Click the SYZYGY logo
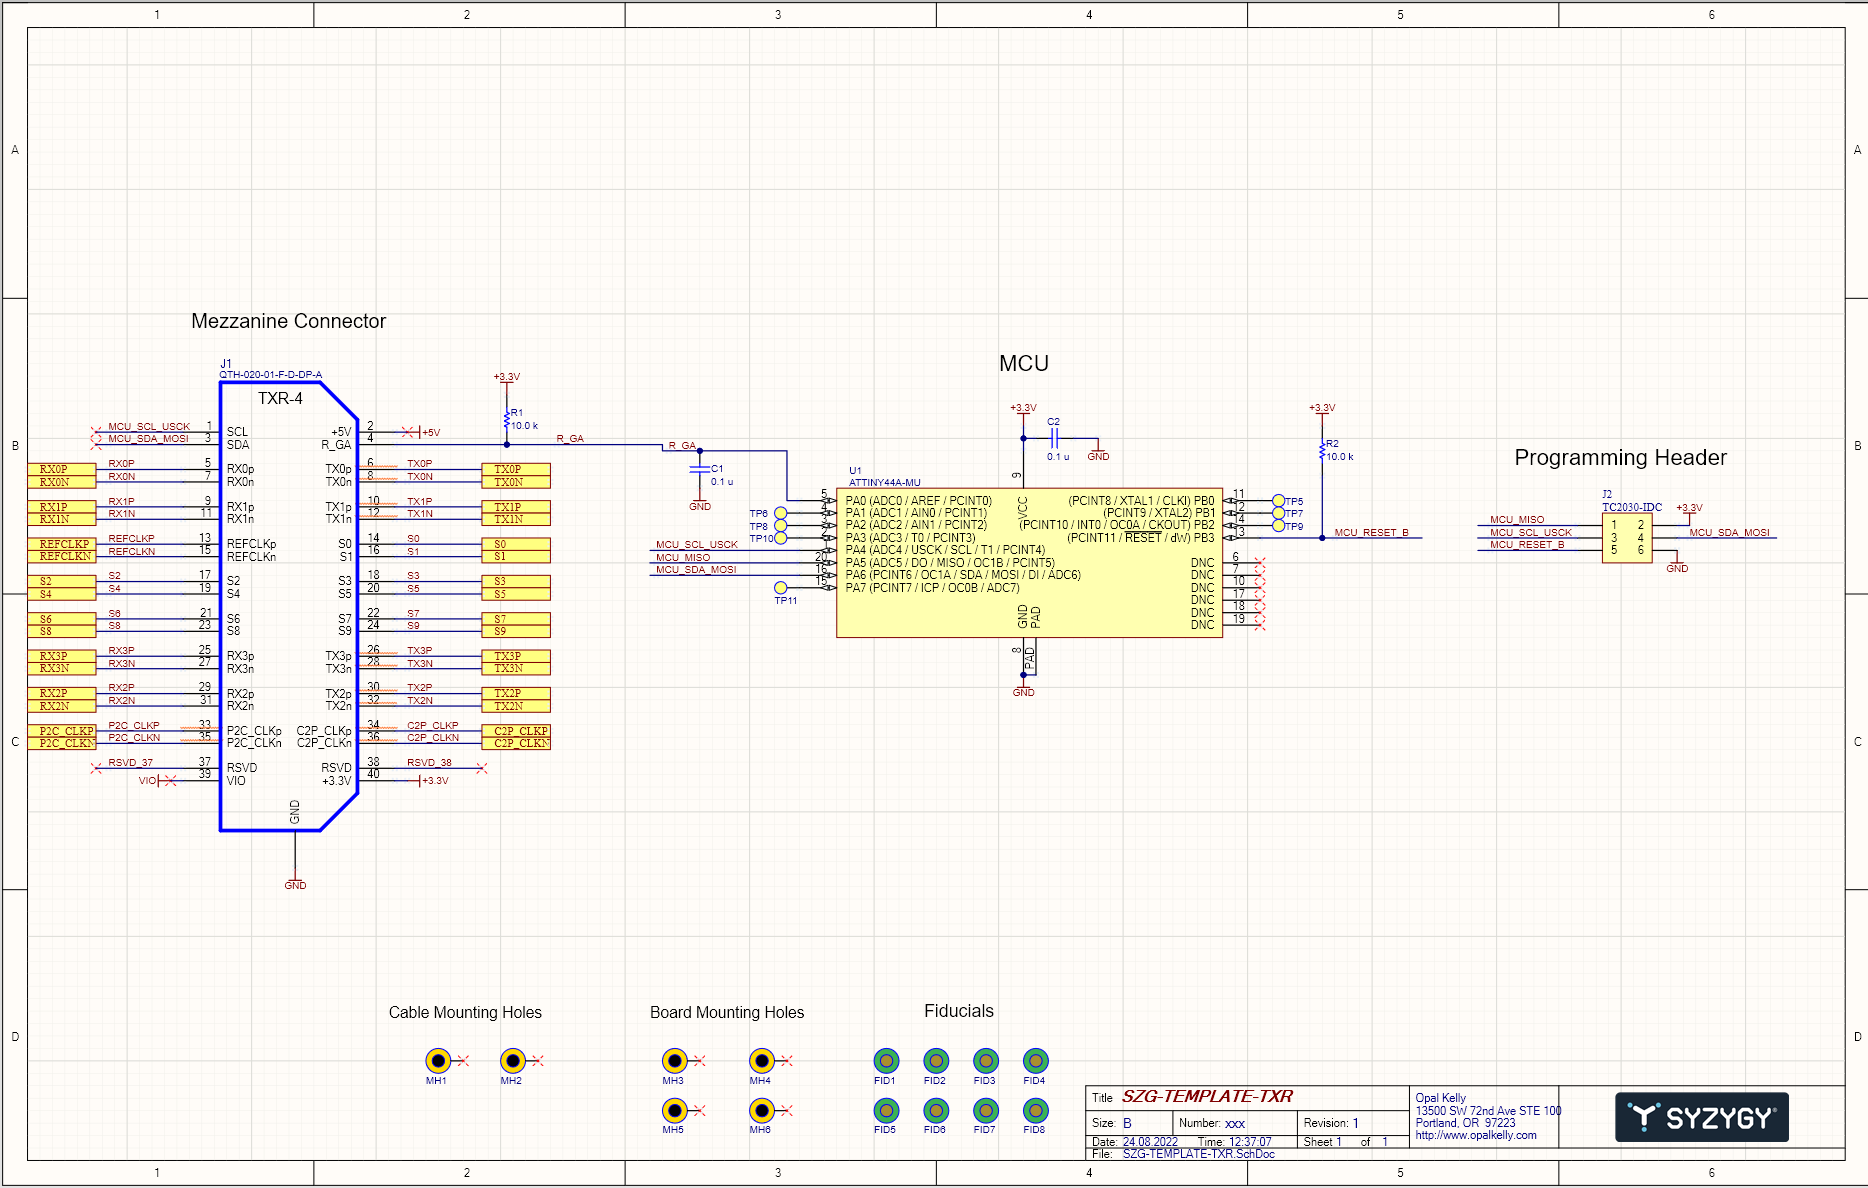 pos(1702,1117)
